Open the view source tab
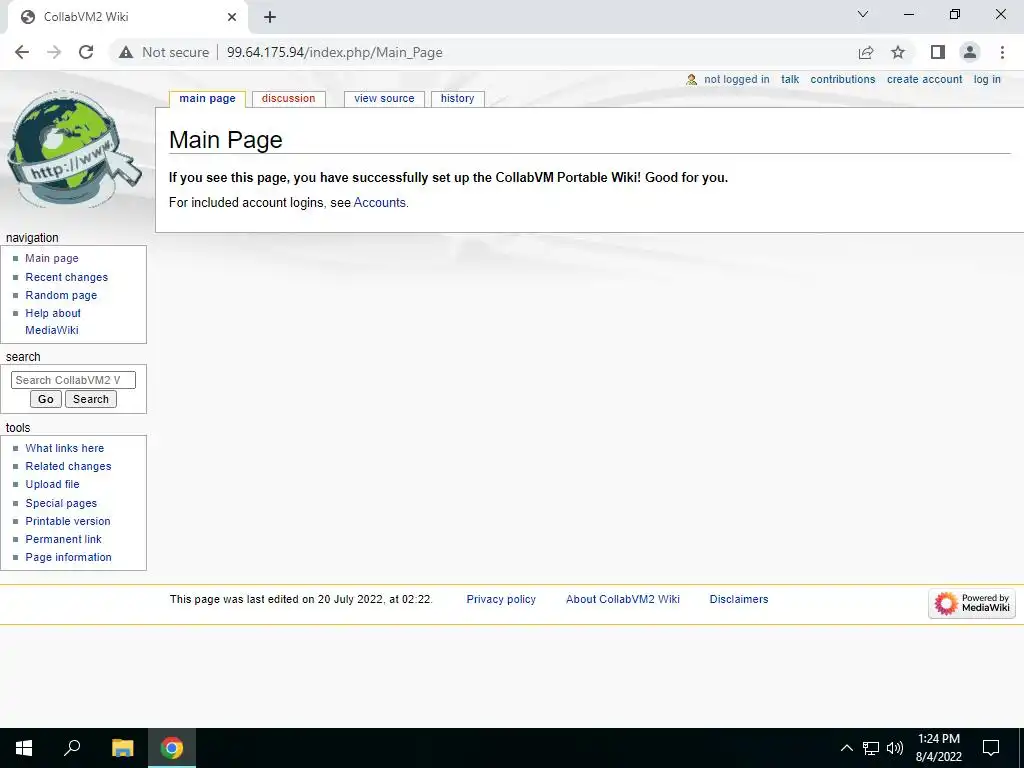 pos(384,99)
